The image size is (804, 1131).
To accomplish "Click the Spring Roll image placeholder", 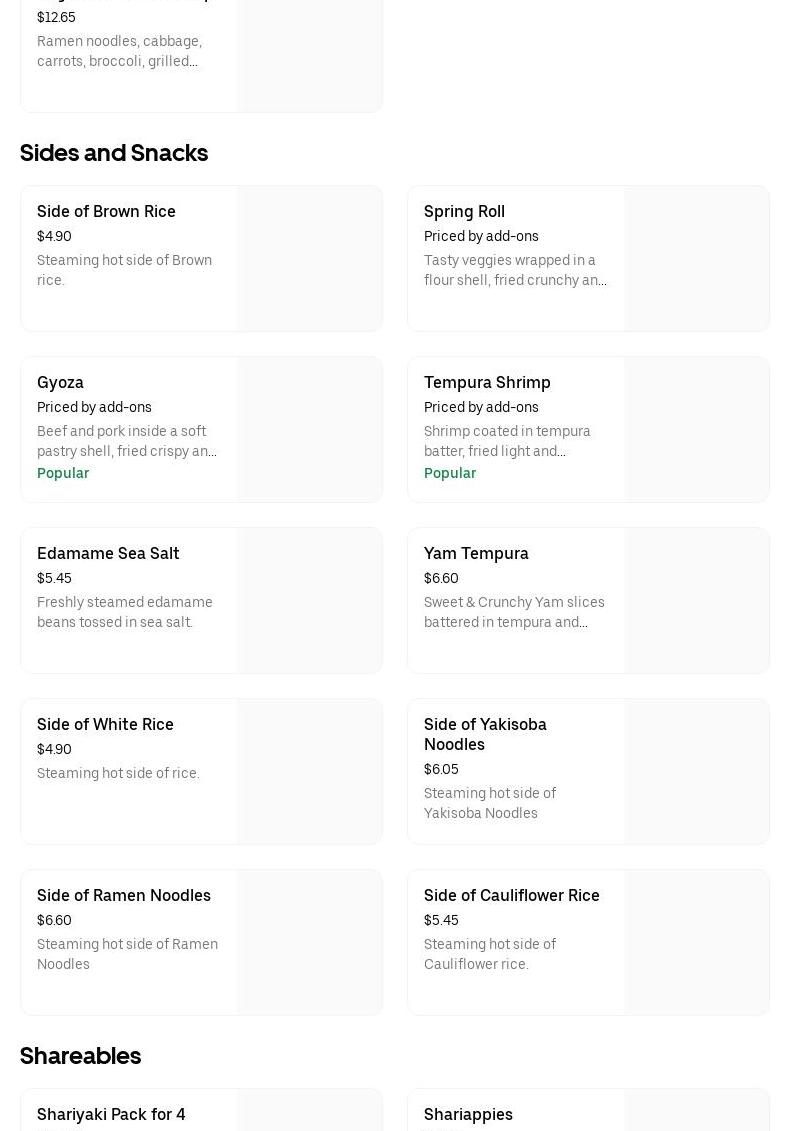I will 696,258.
